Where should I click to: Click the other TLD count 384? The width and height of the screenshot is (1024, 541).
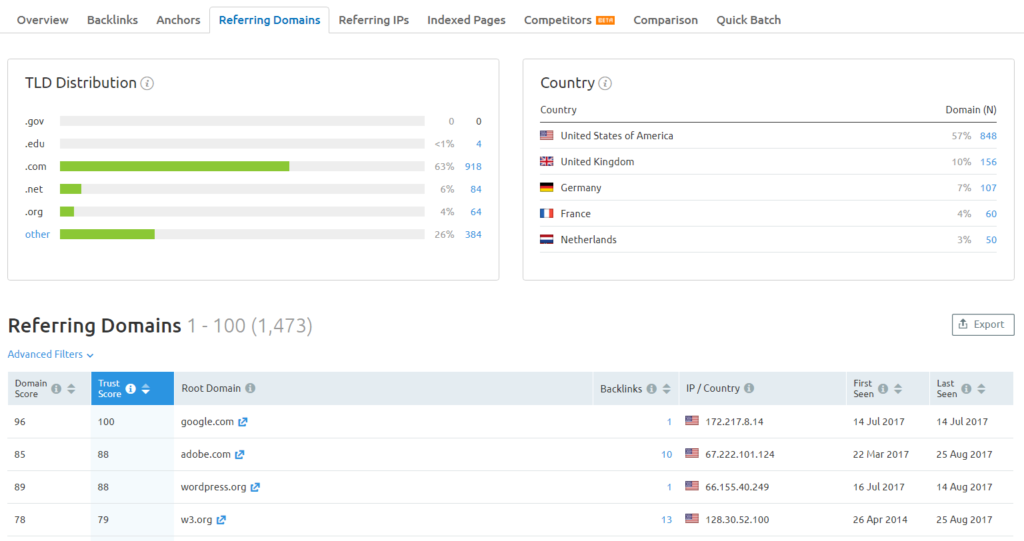(473, 235)
